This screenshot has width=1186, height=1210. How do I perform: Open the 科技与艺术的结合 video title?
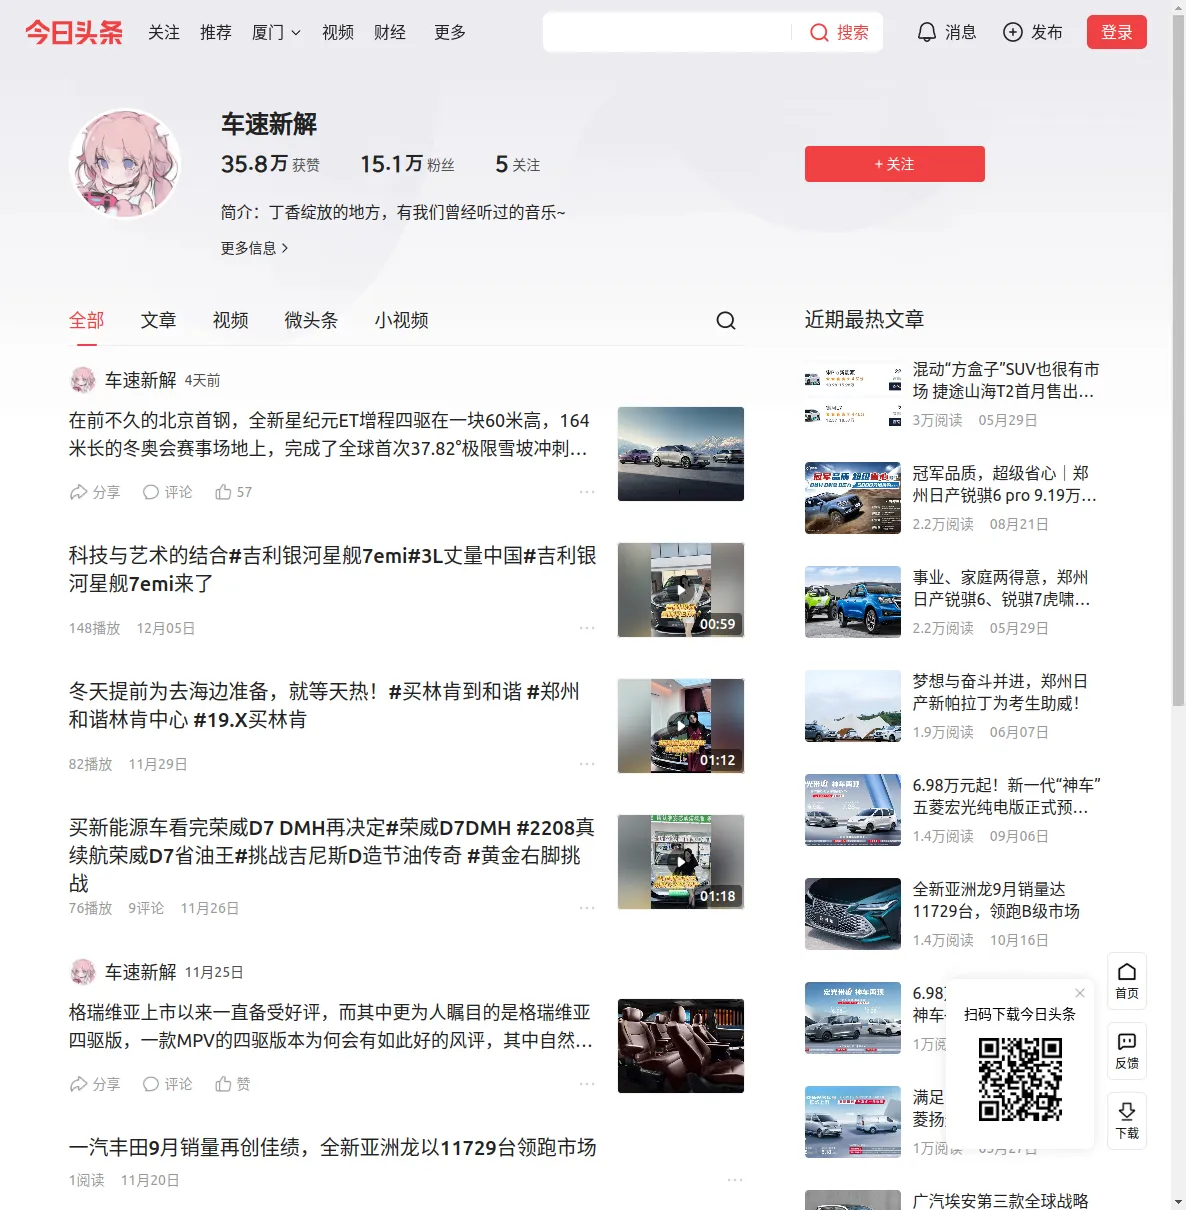click(333, 569)
